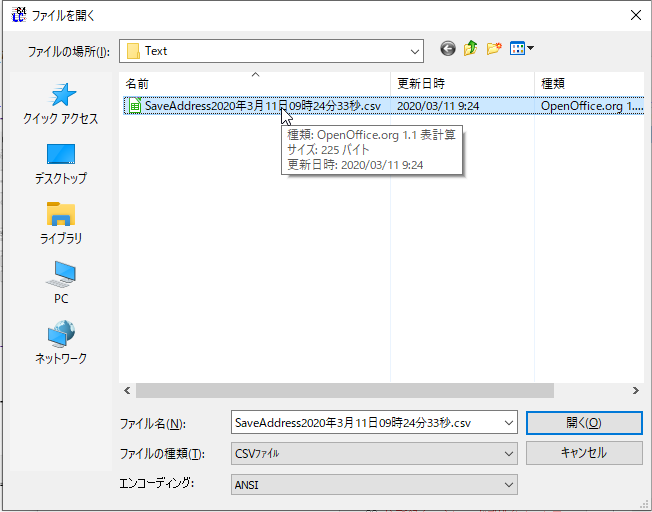The image size is (652, 512).
Task: Close the file open dialog
Action: pyautogui.click(x=635, y=16)
